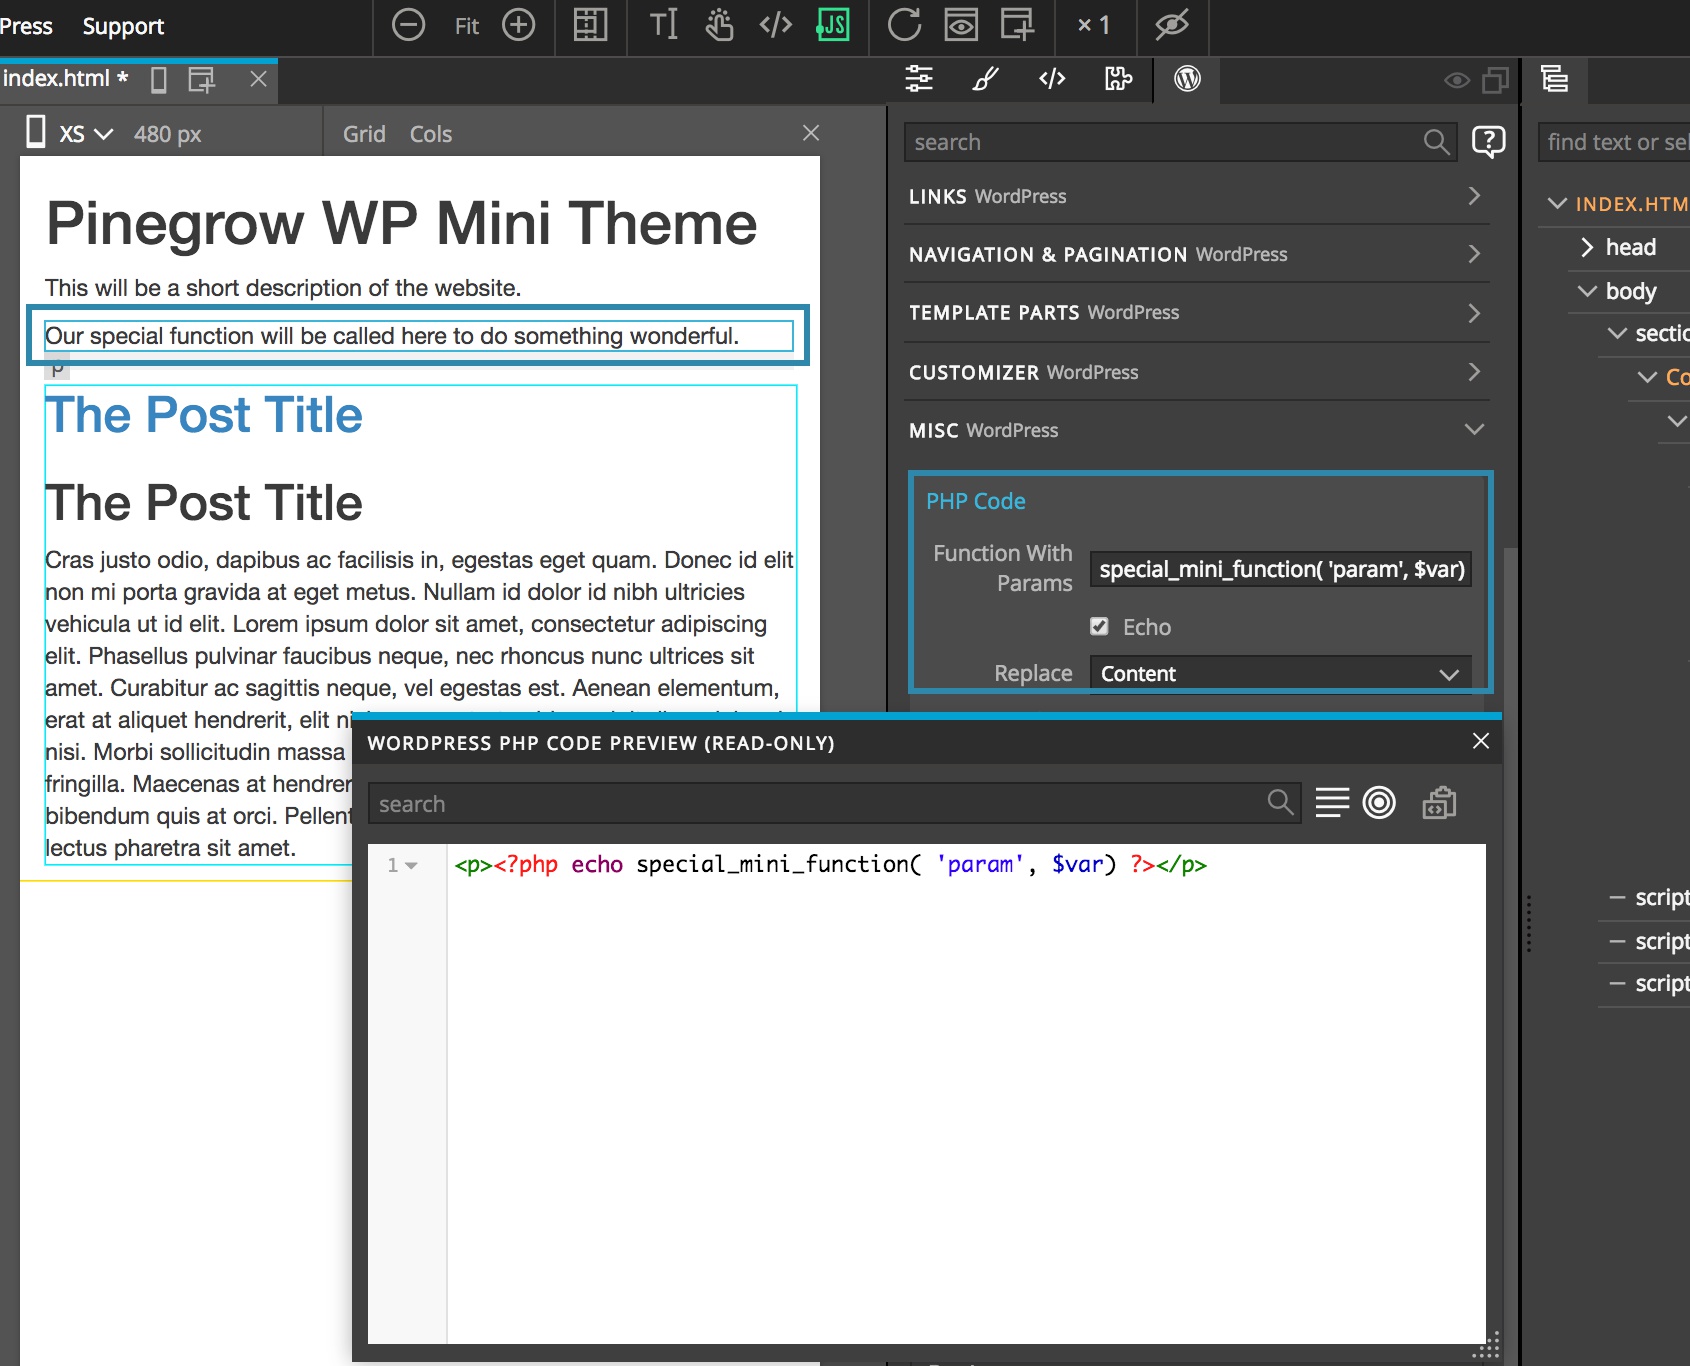Expand NAVIGATION & PAGINATION WordPress section
The image size is (1690, 1366).
point(1196,254)
